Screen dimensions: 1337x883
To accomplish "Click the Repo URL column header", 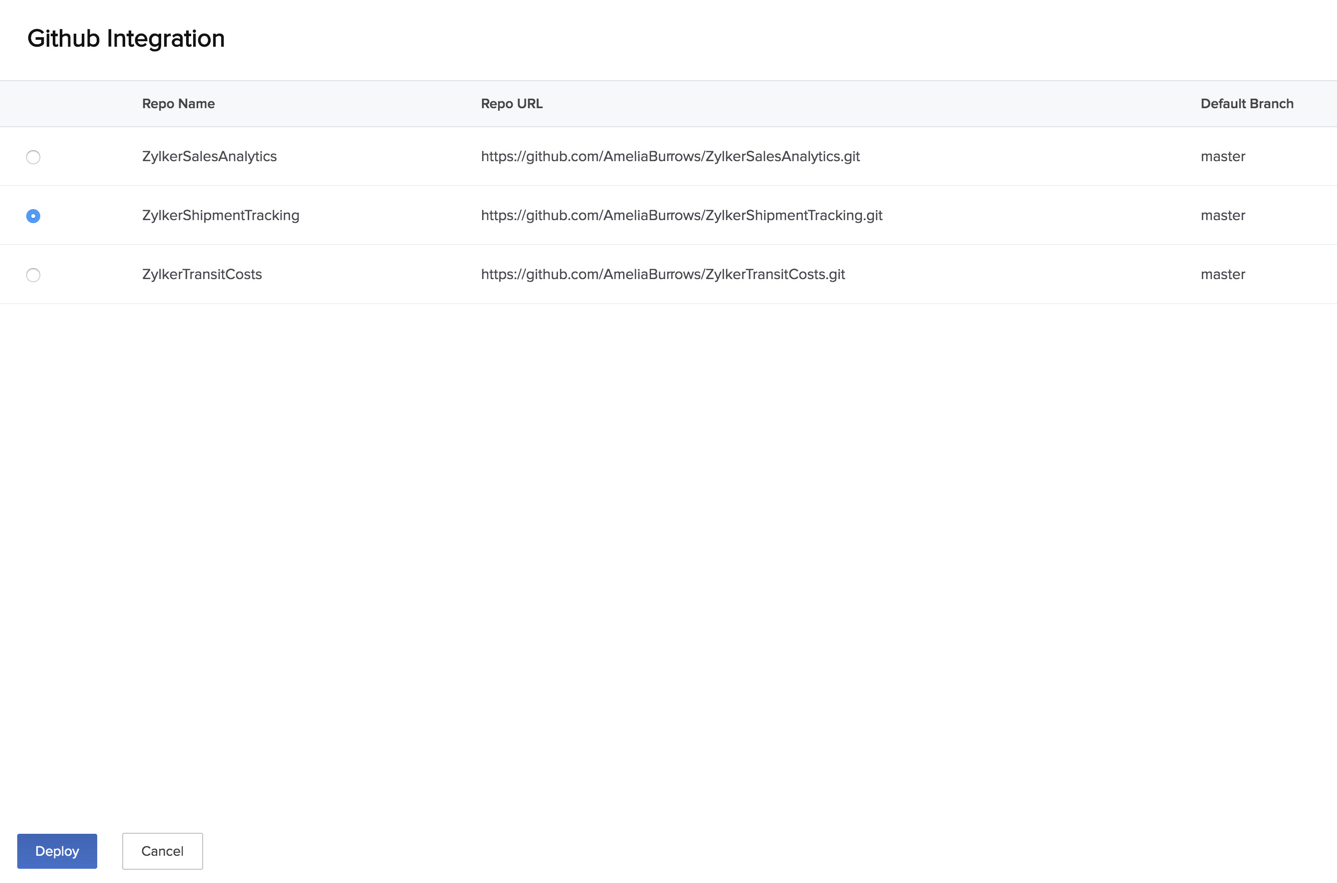I will [x=511, y=103].
